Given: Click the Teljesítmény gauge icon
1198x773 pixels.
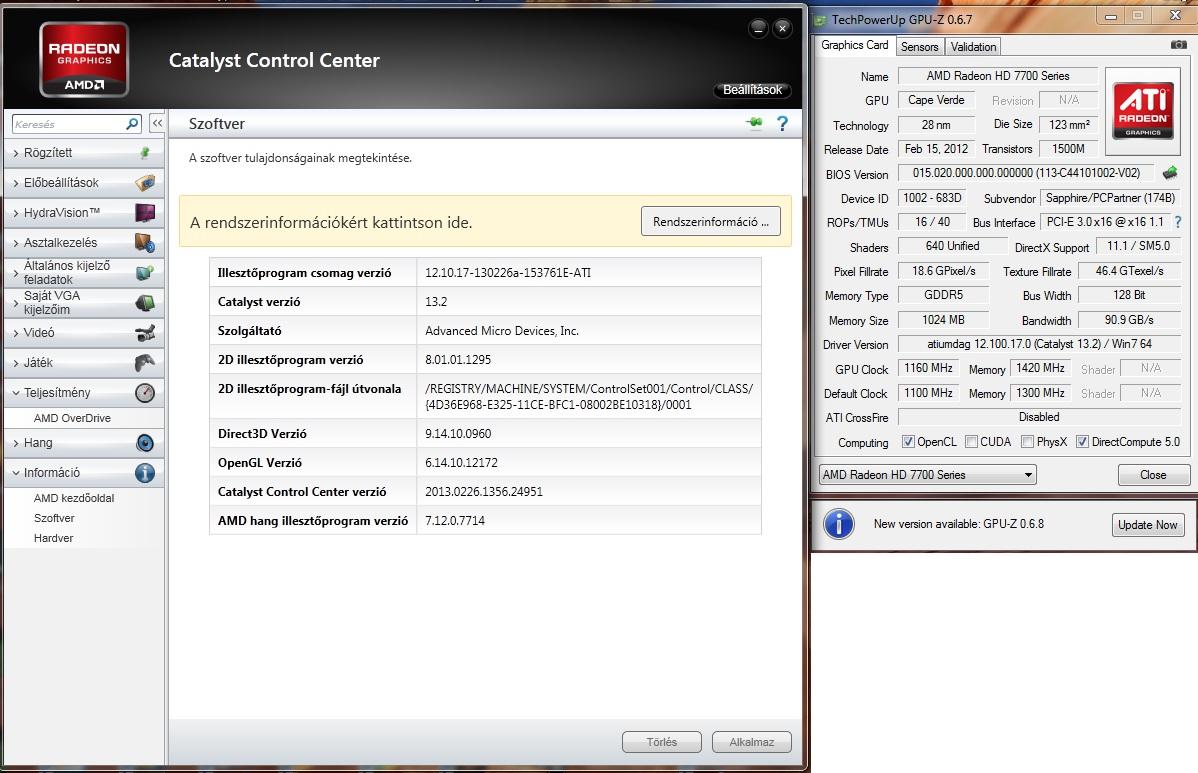Looking at the screenshot, I should (x=144, y=393).
